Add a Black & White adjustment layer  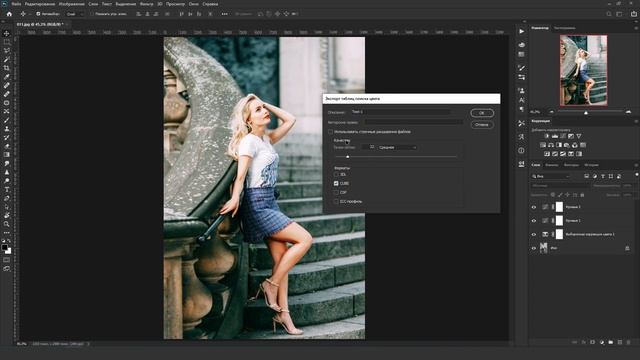coord(559,145)
